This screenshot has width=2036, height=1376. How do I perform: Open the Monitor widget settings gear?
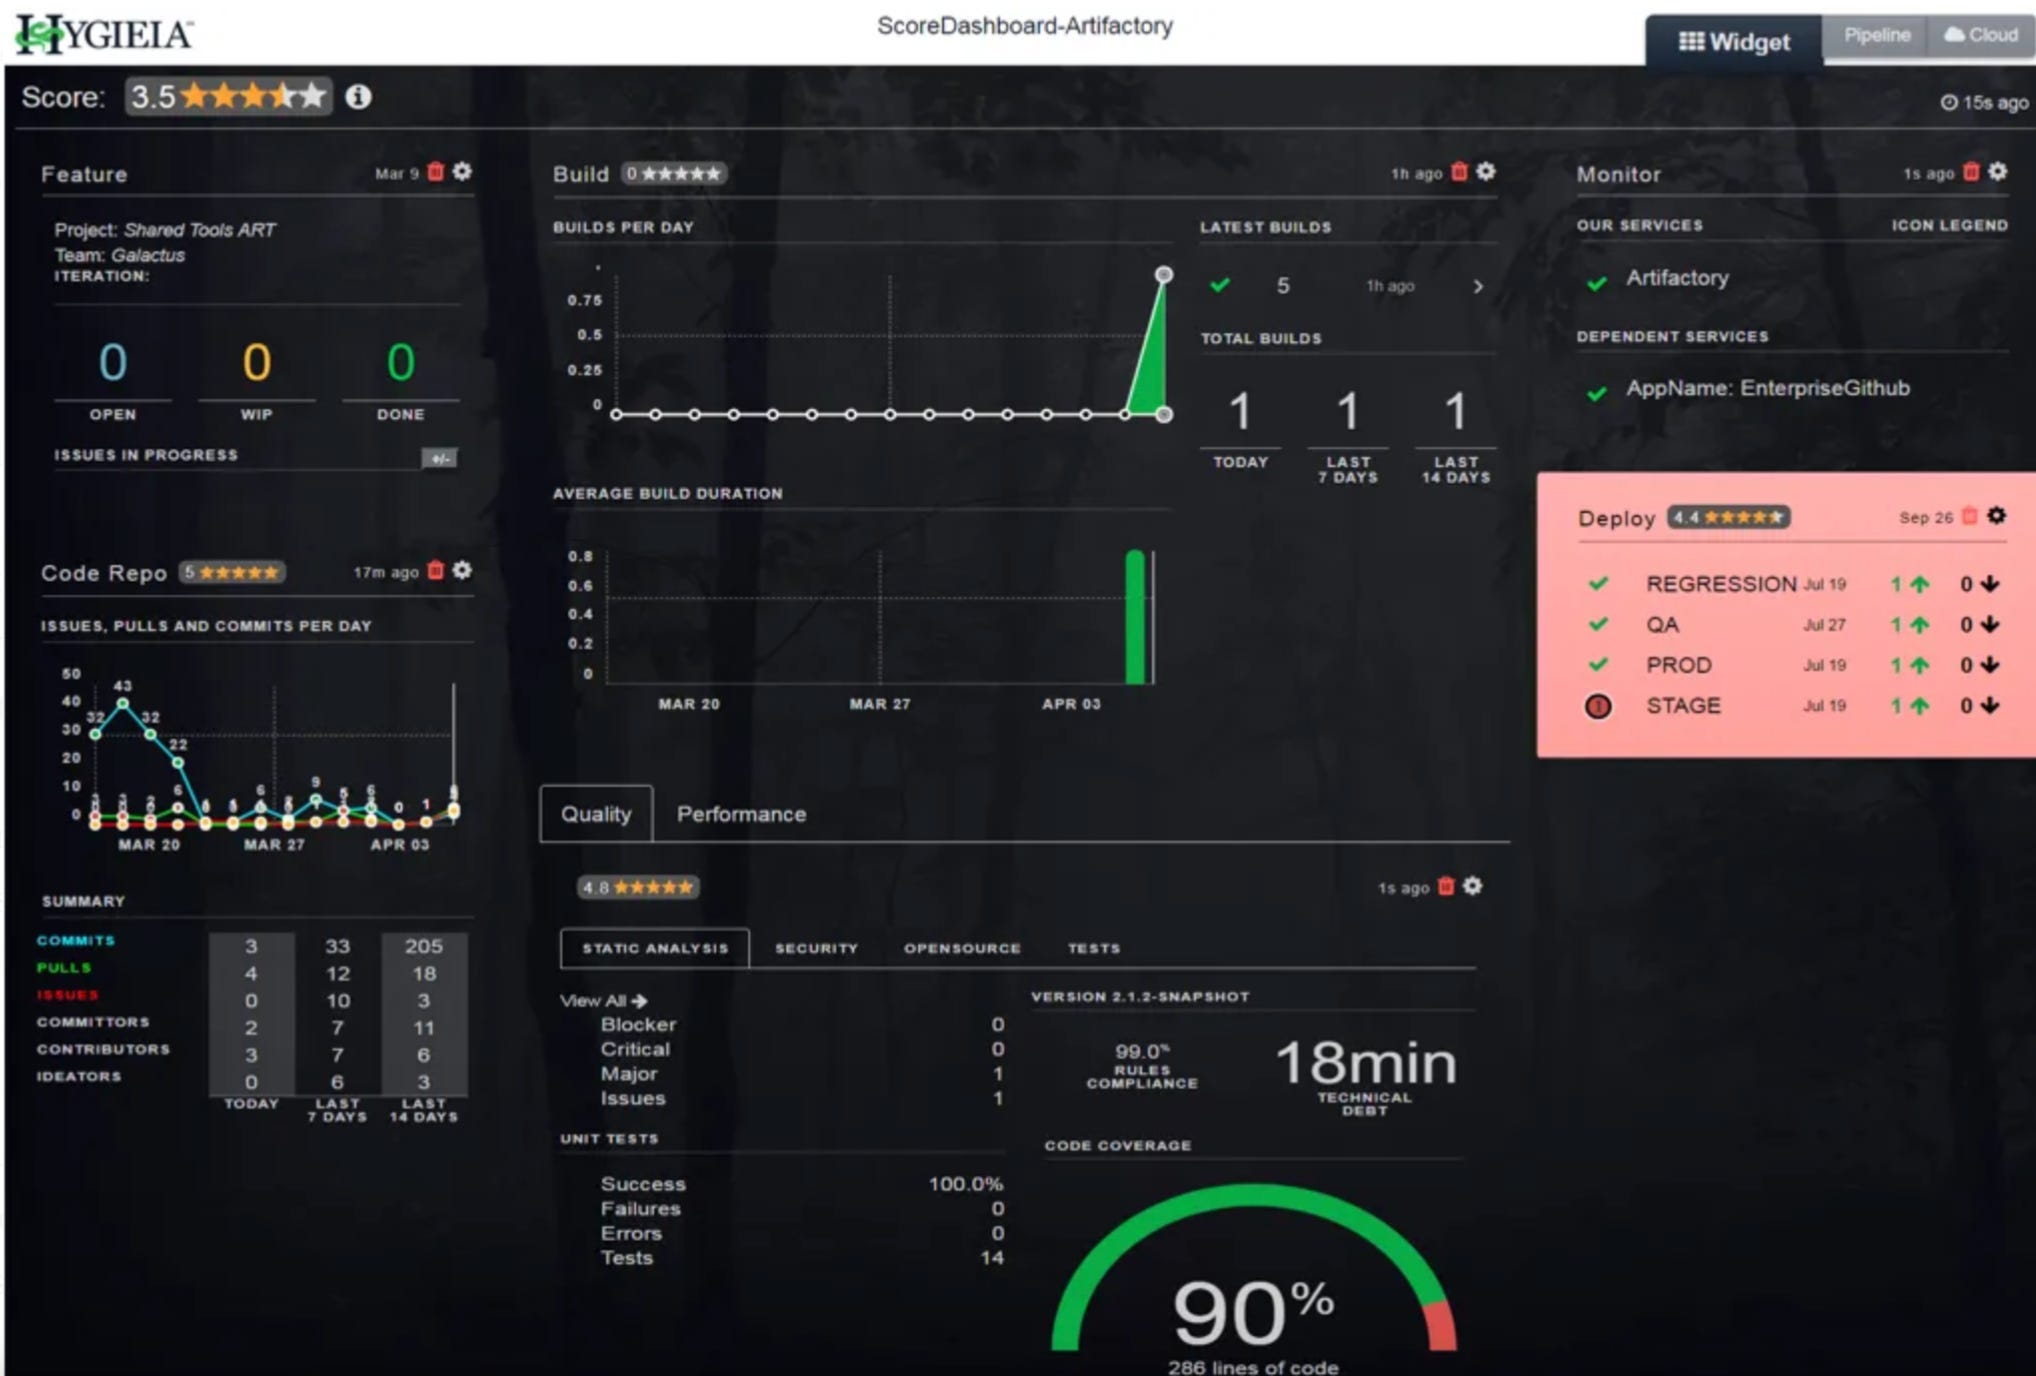coord(1999,172)
